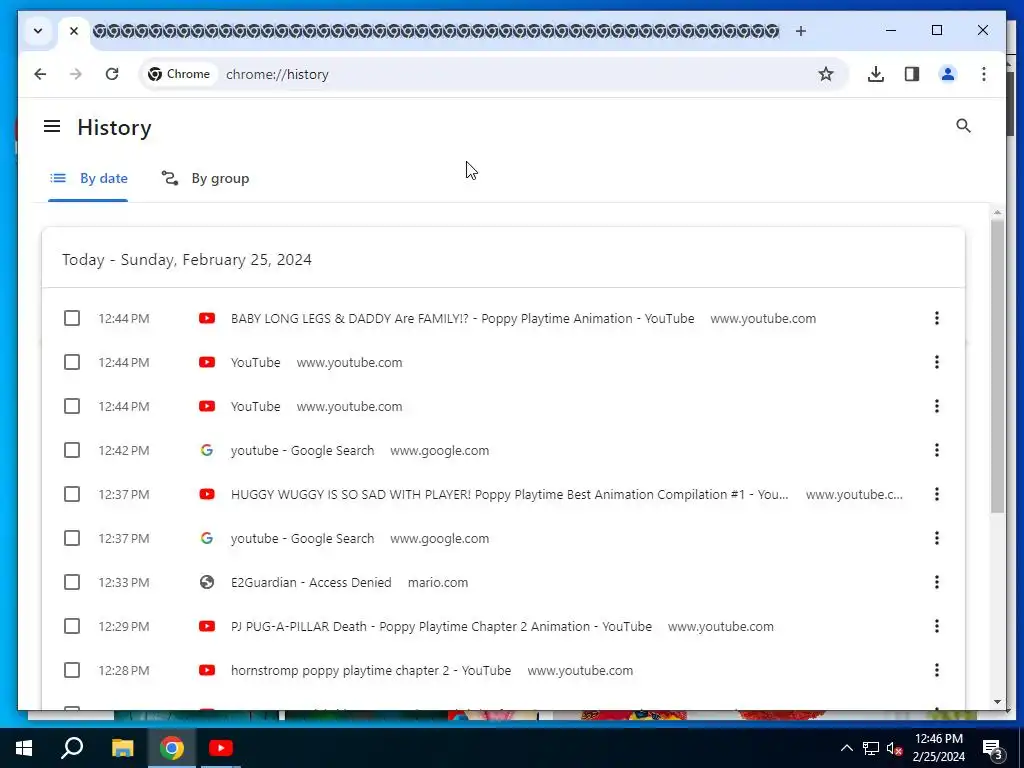Click the search history magnifier icon
The height and width of the screenshot is (768, 1024).
963,126
